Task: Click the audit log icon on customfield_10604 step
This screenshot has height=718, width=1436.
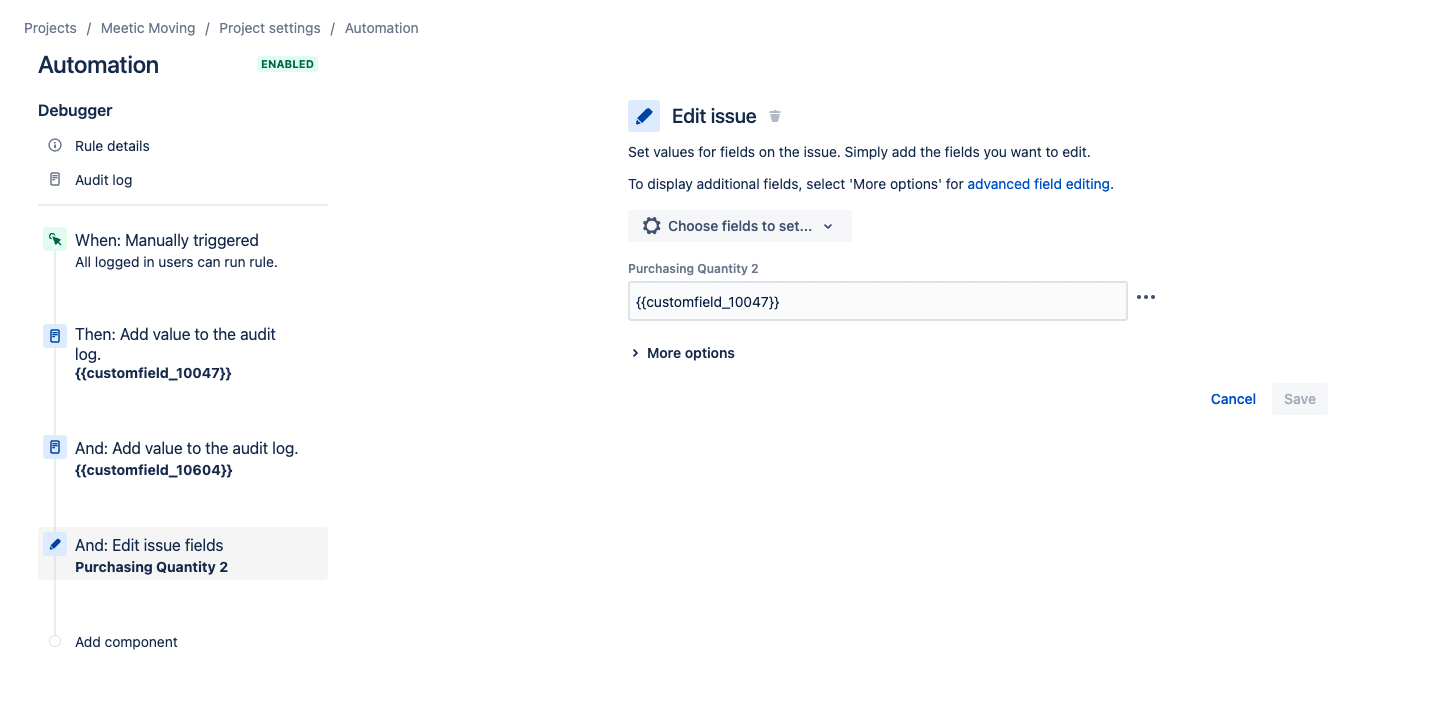Action: coord(55,447)
